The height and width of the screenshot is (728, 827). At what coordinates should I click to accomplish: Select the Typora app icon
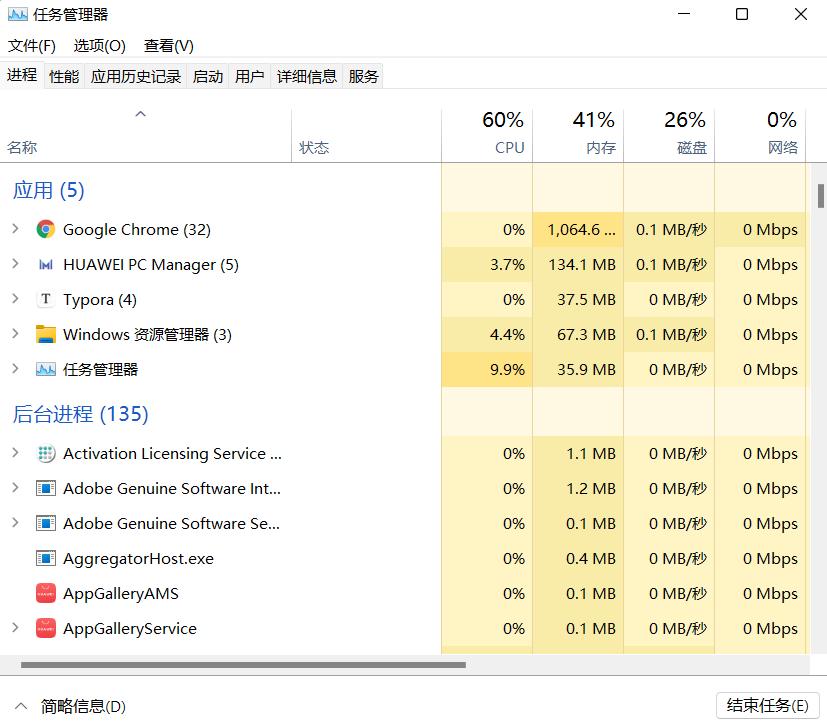click(44, 299)
